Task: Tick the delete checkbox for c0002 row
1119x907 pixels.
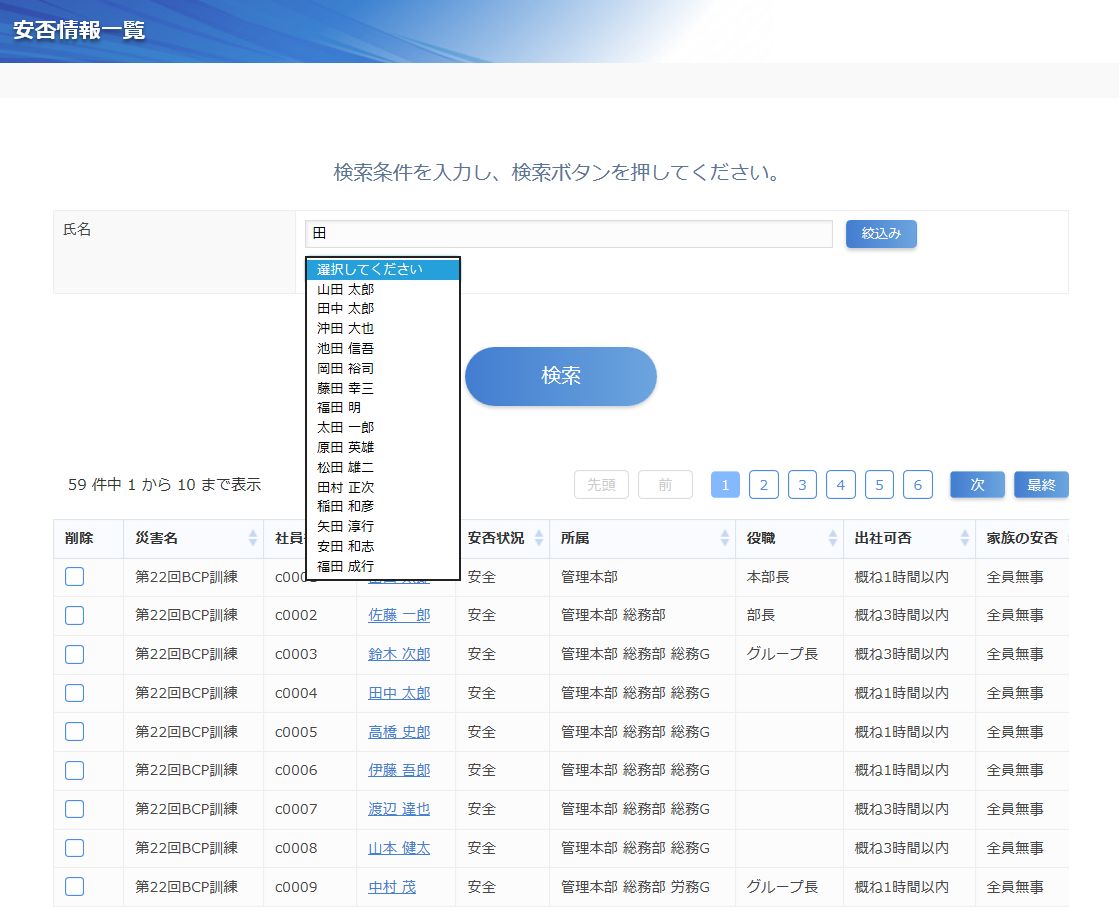Action: pos(75,615)
